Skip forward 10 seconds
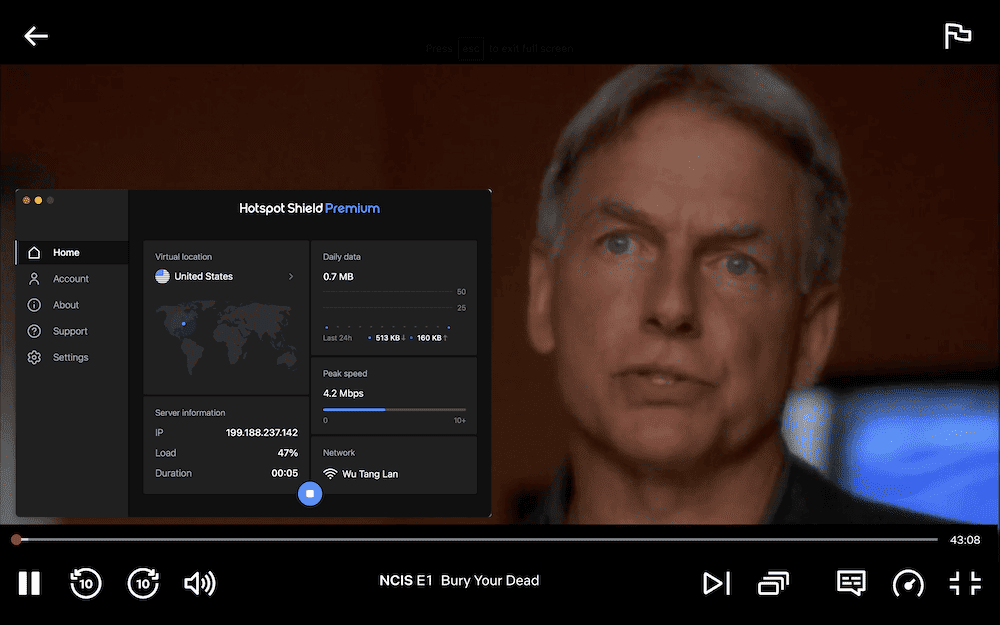1000x625 pixels. coord(143,583)
